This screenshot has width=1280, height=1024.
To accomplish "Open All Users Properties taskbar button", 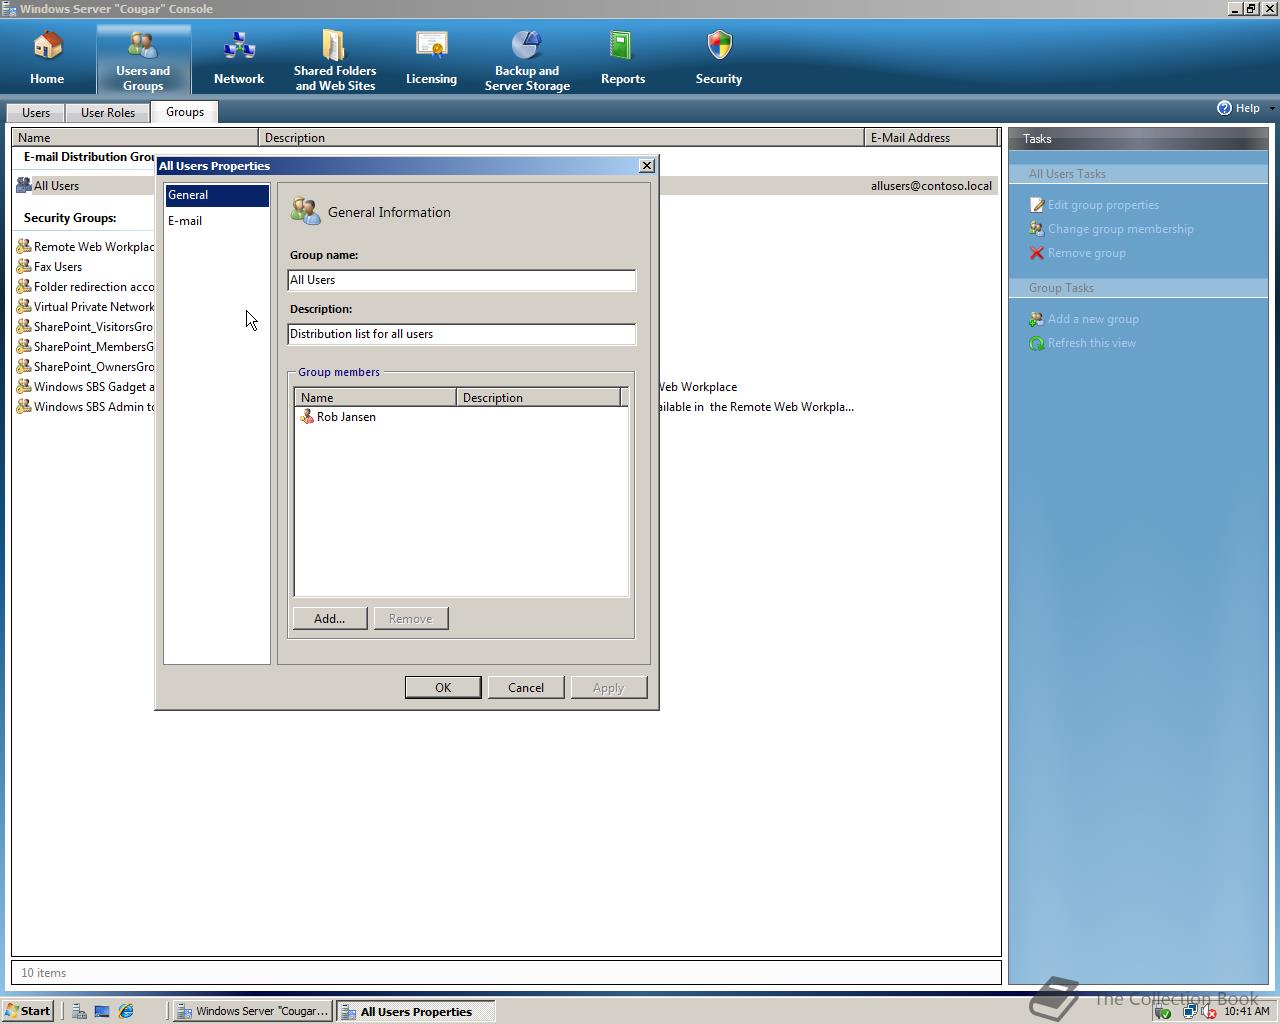I will click(x=415, y=1011).
